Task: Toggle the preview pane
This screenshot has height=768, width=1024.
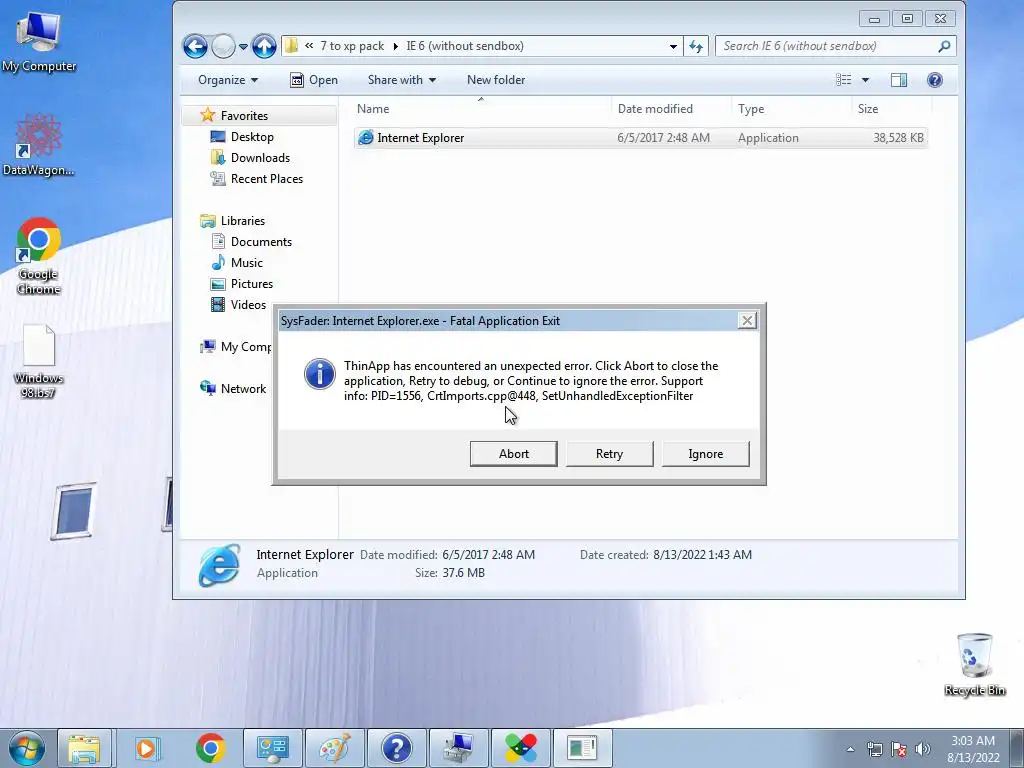Action: [x=899, y=80]
